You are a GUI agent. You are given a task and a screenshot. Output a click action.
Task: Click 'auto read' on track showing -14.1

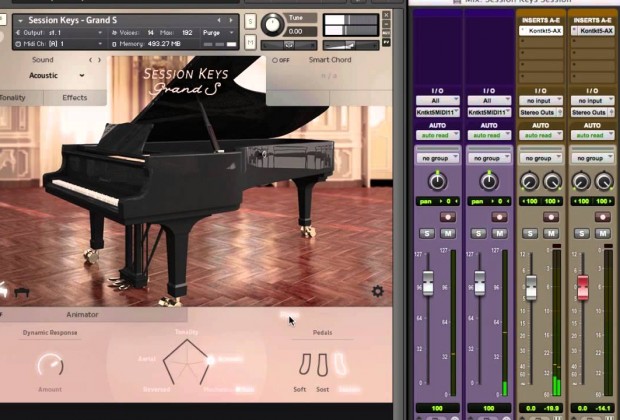592,135
